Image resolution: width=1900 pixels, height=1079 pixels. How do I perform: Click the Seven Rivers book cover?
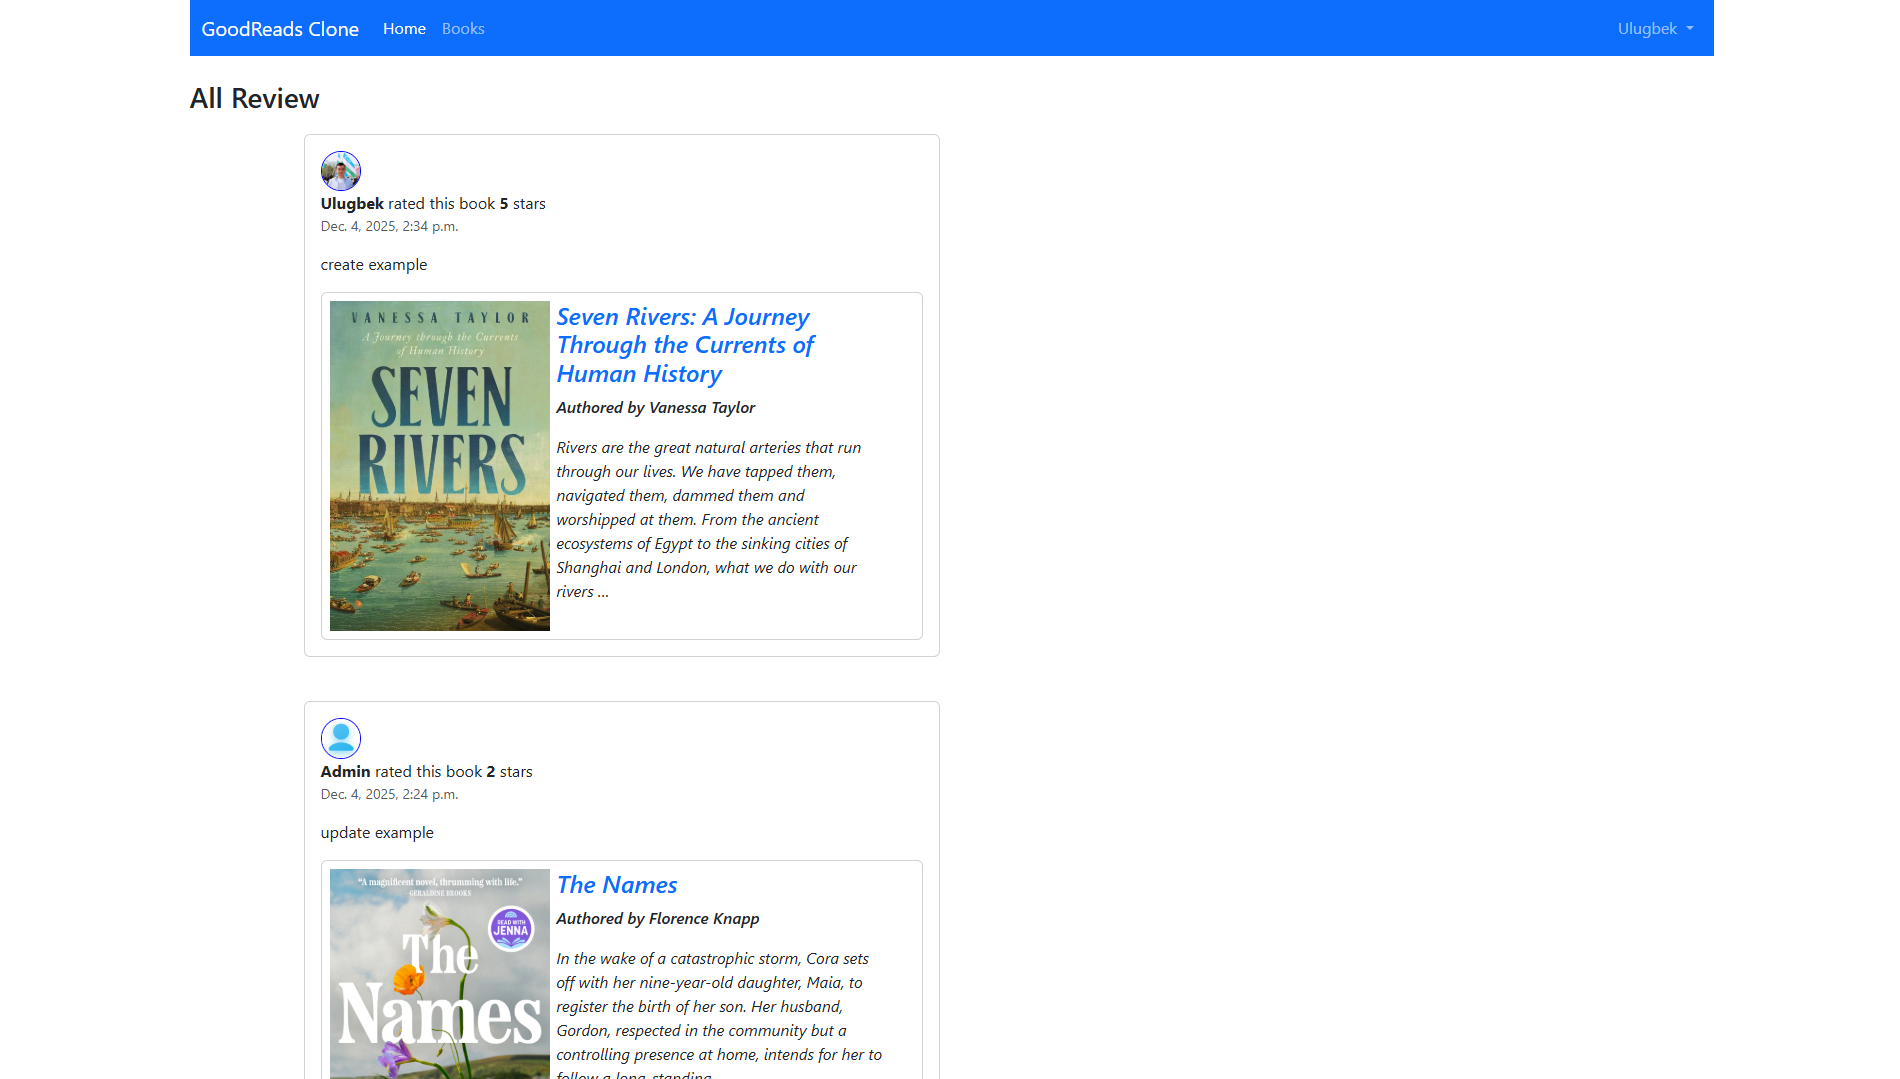click(440, 466)
